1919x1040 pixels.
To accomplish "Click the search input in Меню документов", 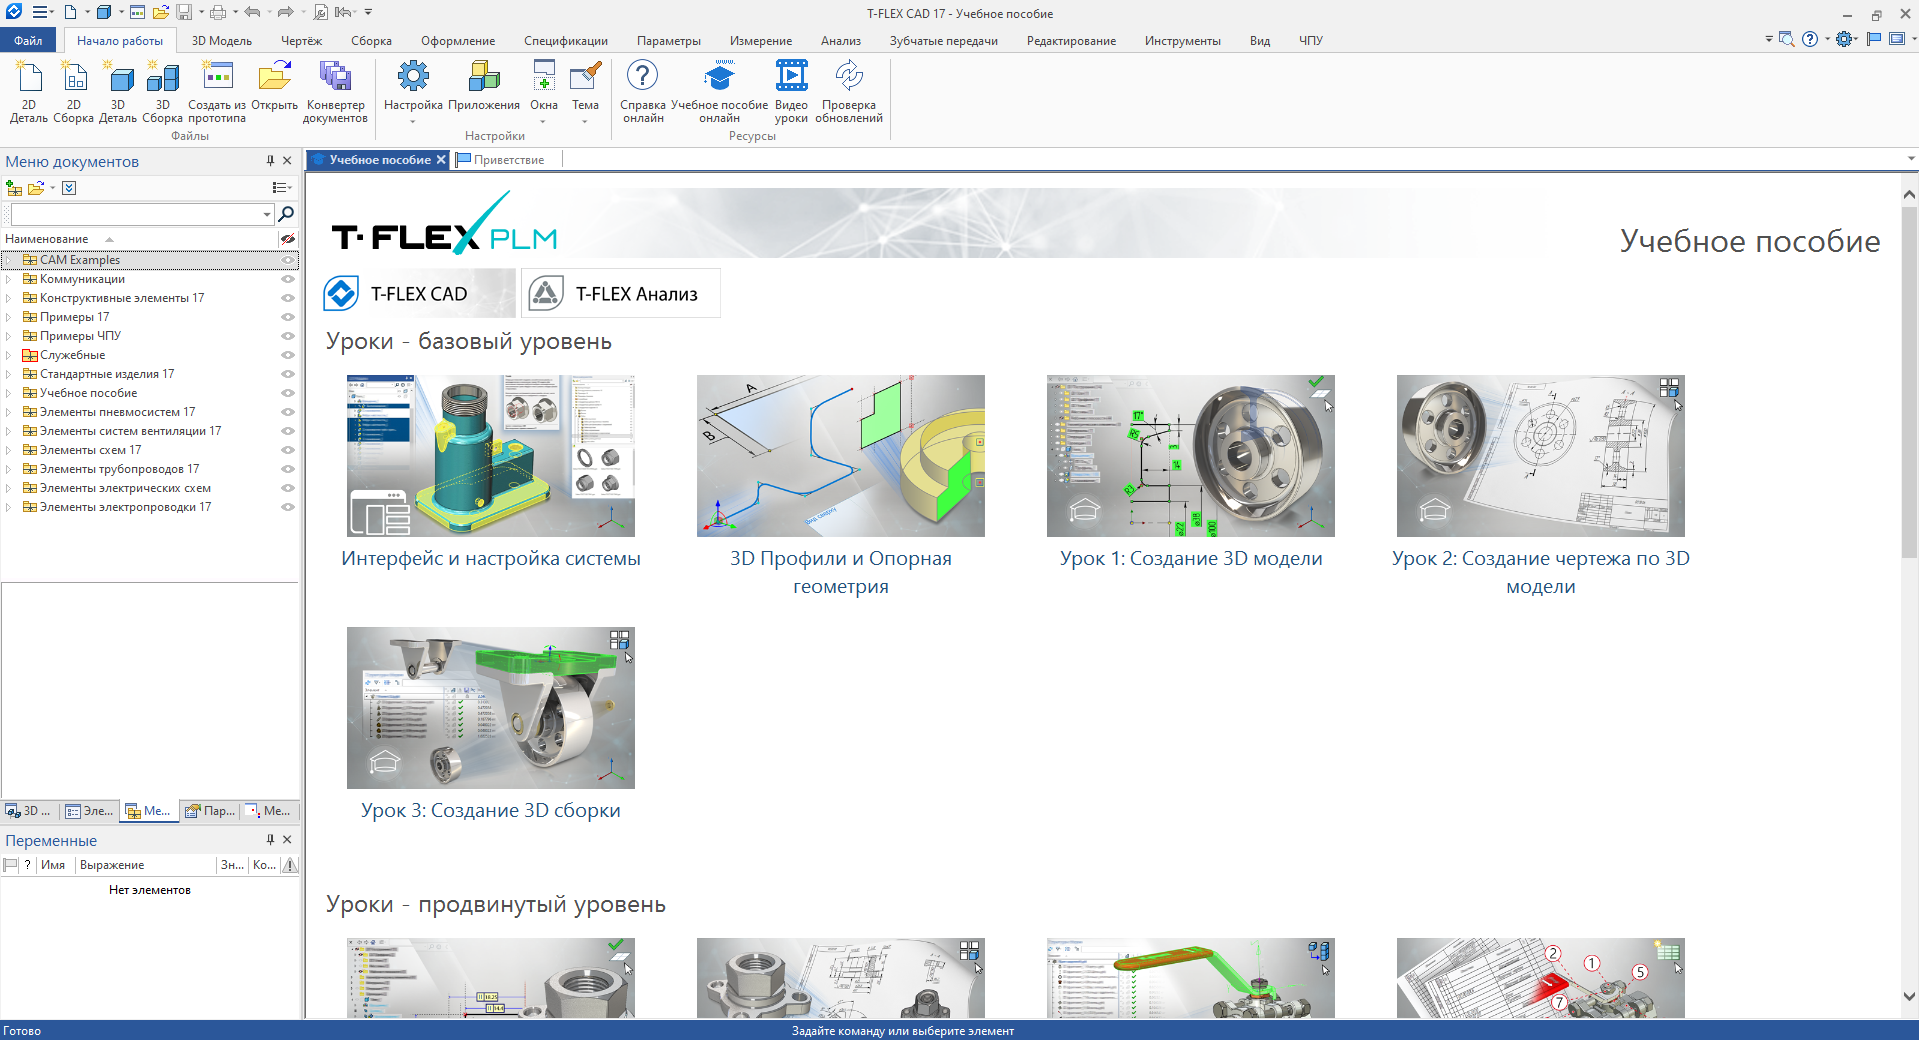I will tap(135, 214).
